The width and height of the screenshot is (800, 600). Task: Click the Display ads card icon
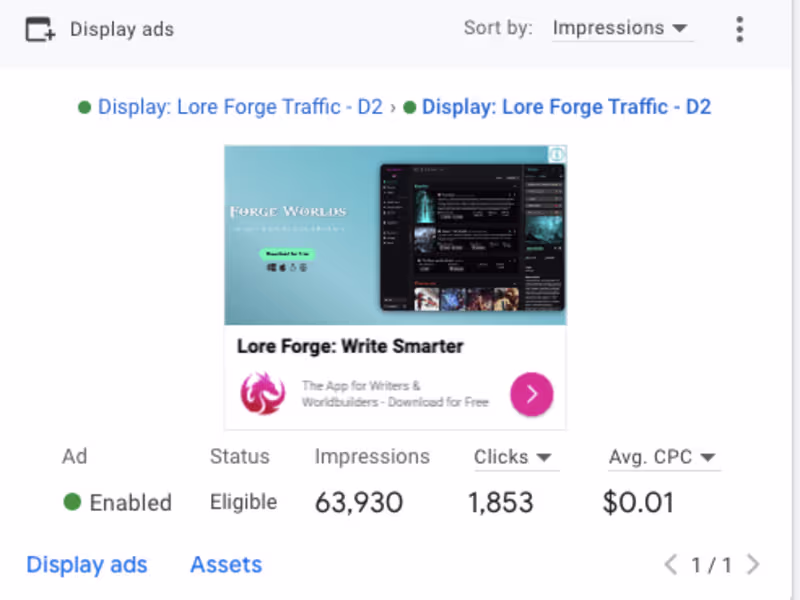pos(40,29)
